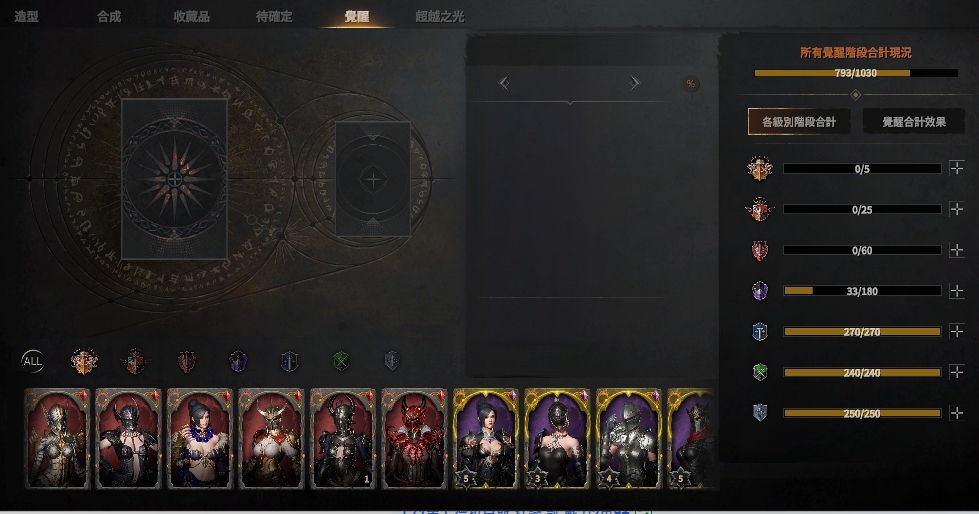Screen dimensions: 979x514
Task: Filter cards by purple shield grade
Action: [x=238, y=361]
